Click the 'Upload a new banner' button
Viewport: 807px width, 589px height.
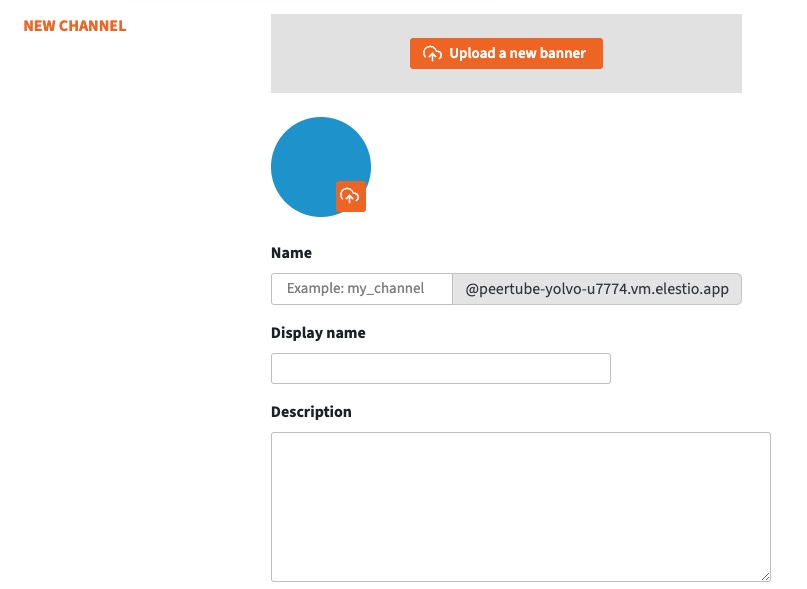click(505, 53)
